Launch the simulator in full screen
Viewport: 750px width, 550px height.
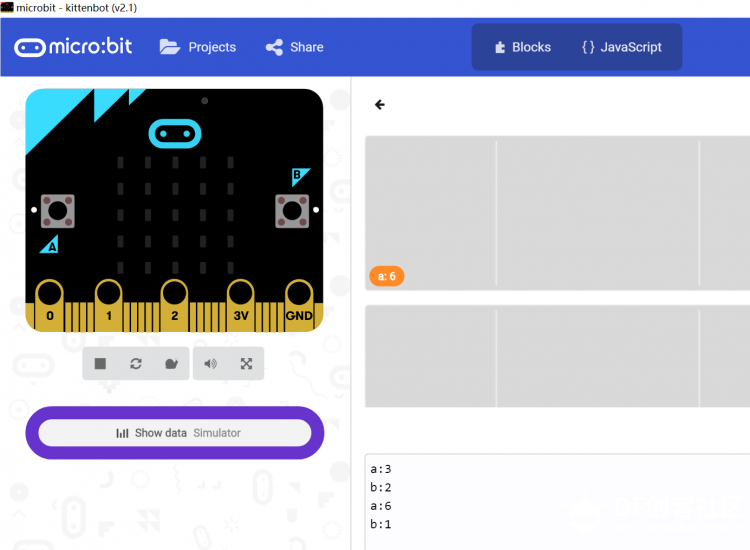click(x=246, y=363)
